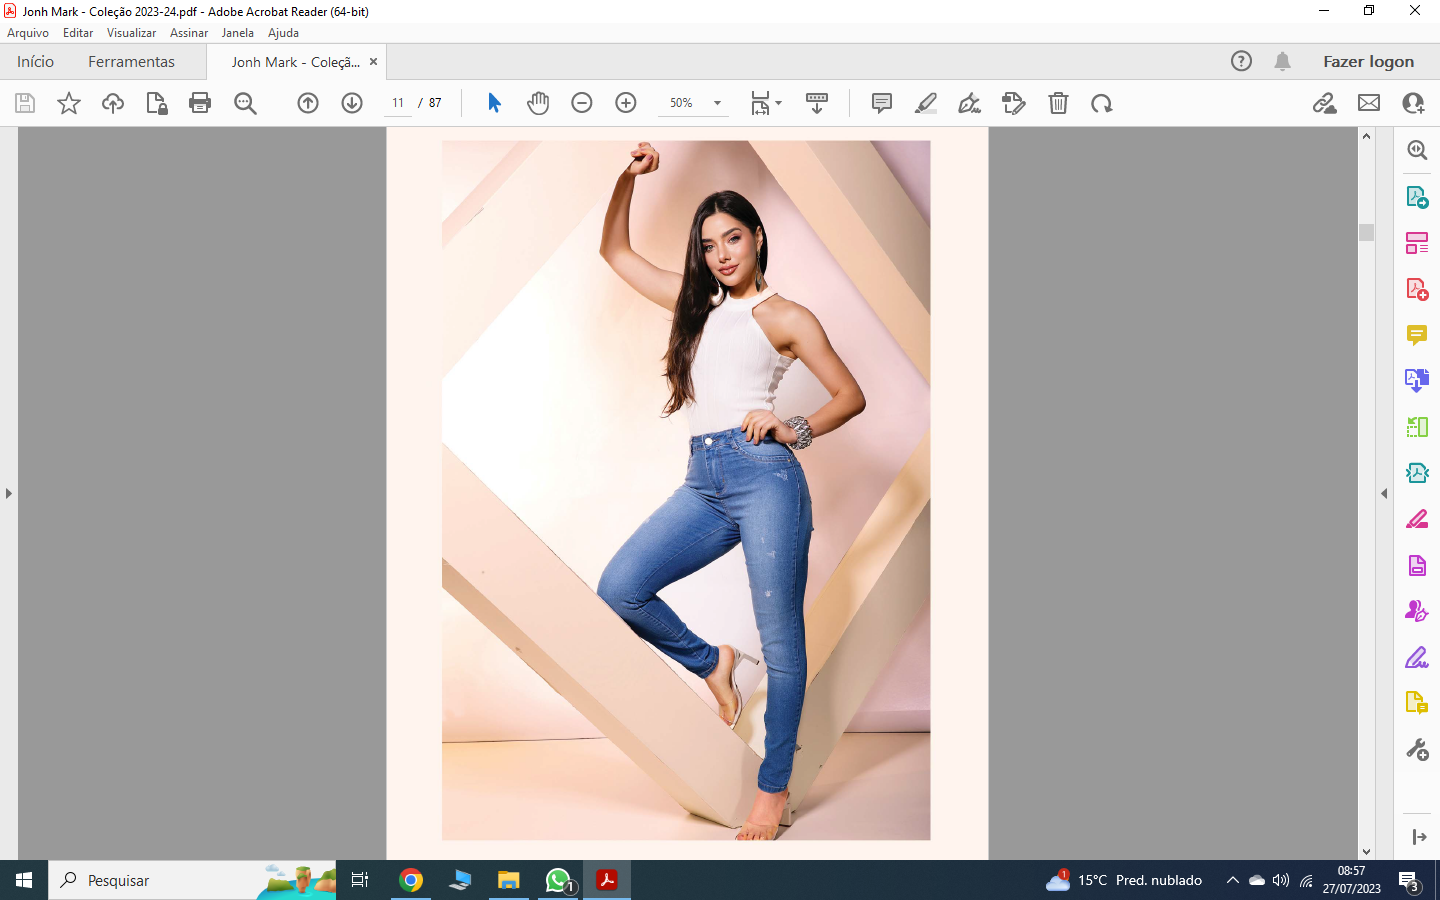Go to the next page arrow
The image size is (1440, 900).
coord(352,103)
